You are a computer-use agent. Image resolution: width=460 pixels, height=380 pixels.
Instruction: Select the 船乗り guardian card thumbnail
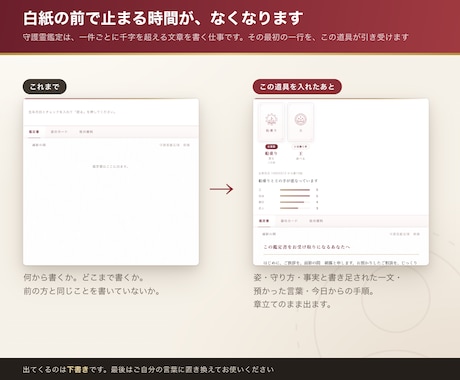coord(271,122)
